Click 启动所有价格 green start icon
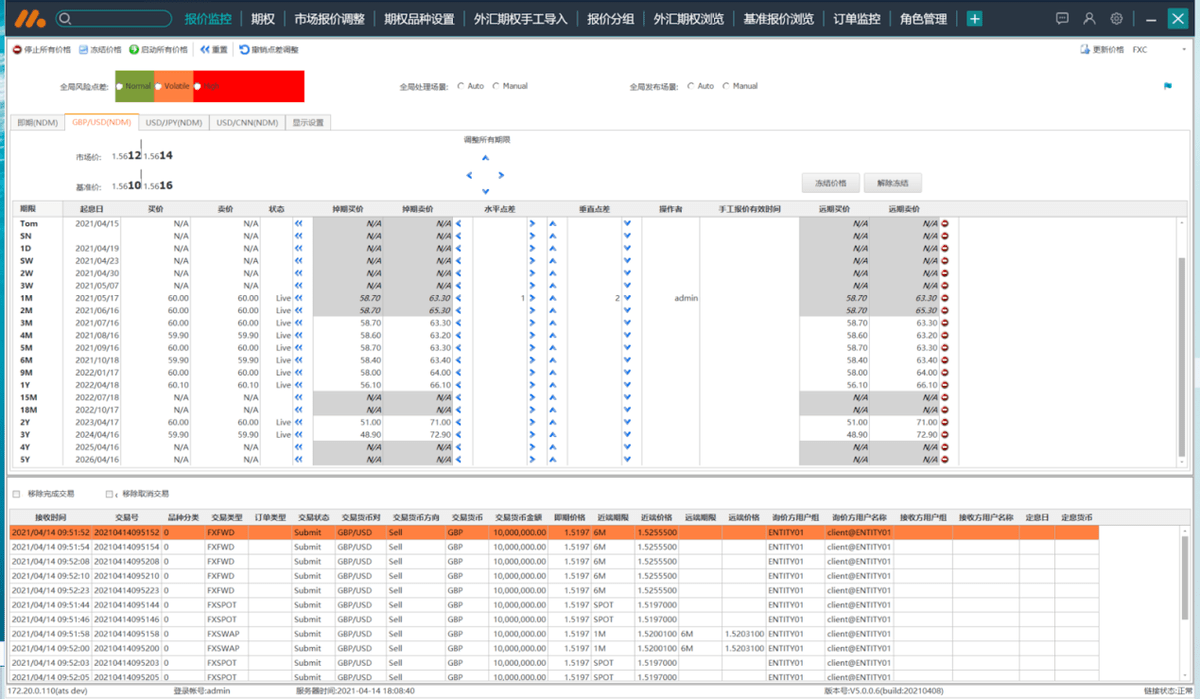 point(134,49)
